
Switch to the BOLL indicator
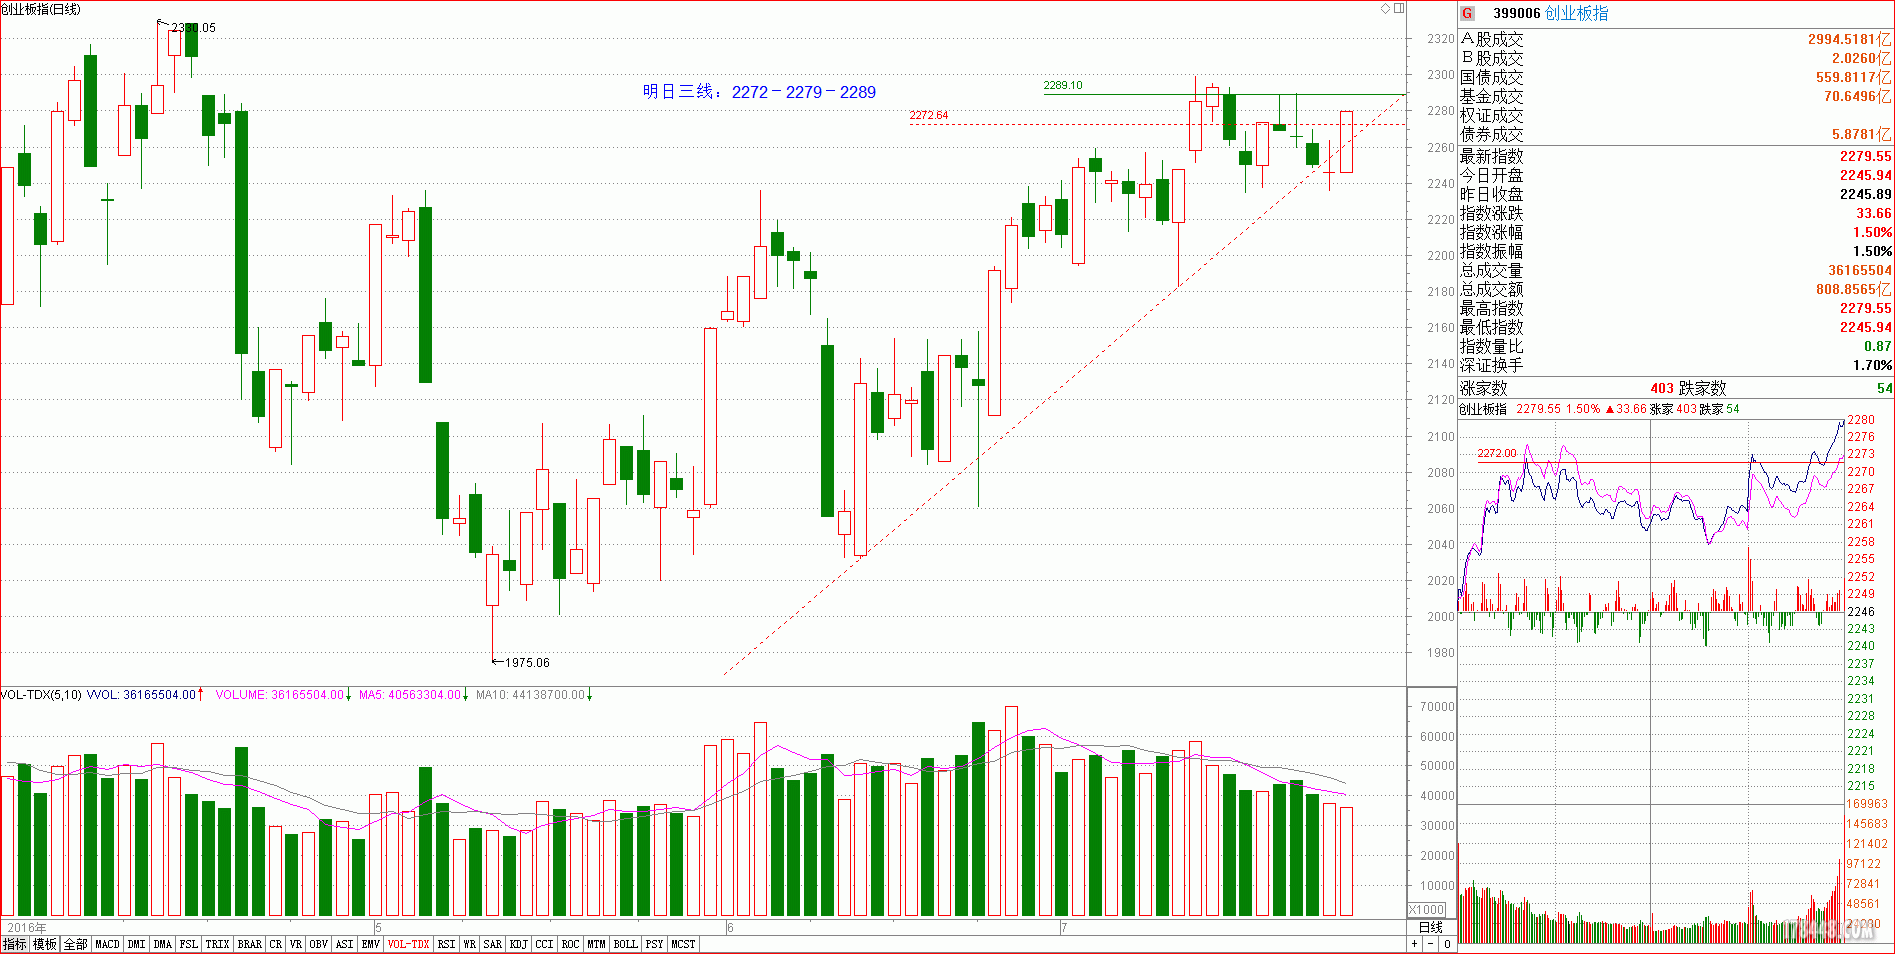coord(626,944)
